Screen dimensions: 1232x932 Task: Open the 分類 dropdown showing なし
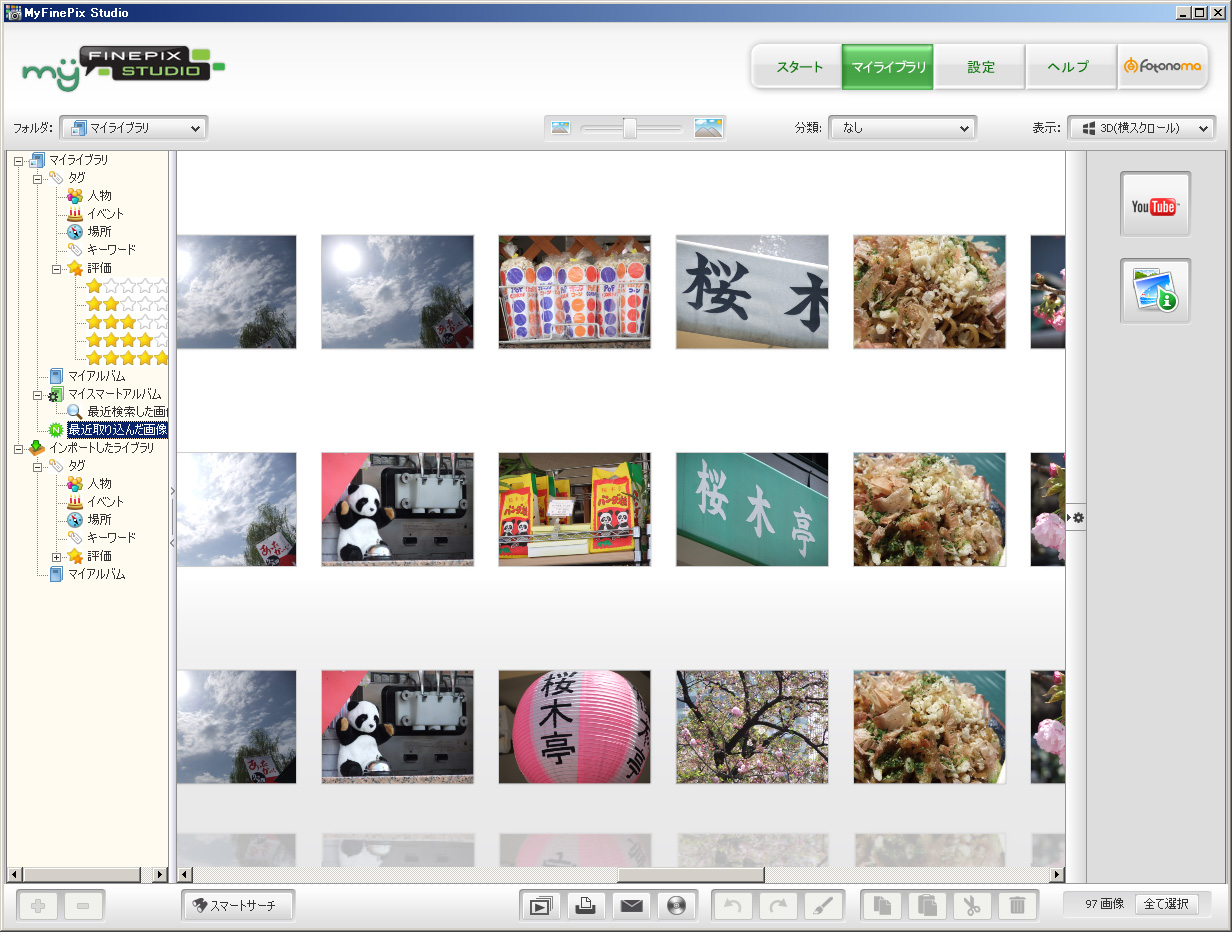[903, 128]
